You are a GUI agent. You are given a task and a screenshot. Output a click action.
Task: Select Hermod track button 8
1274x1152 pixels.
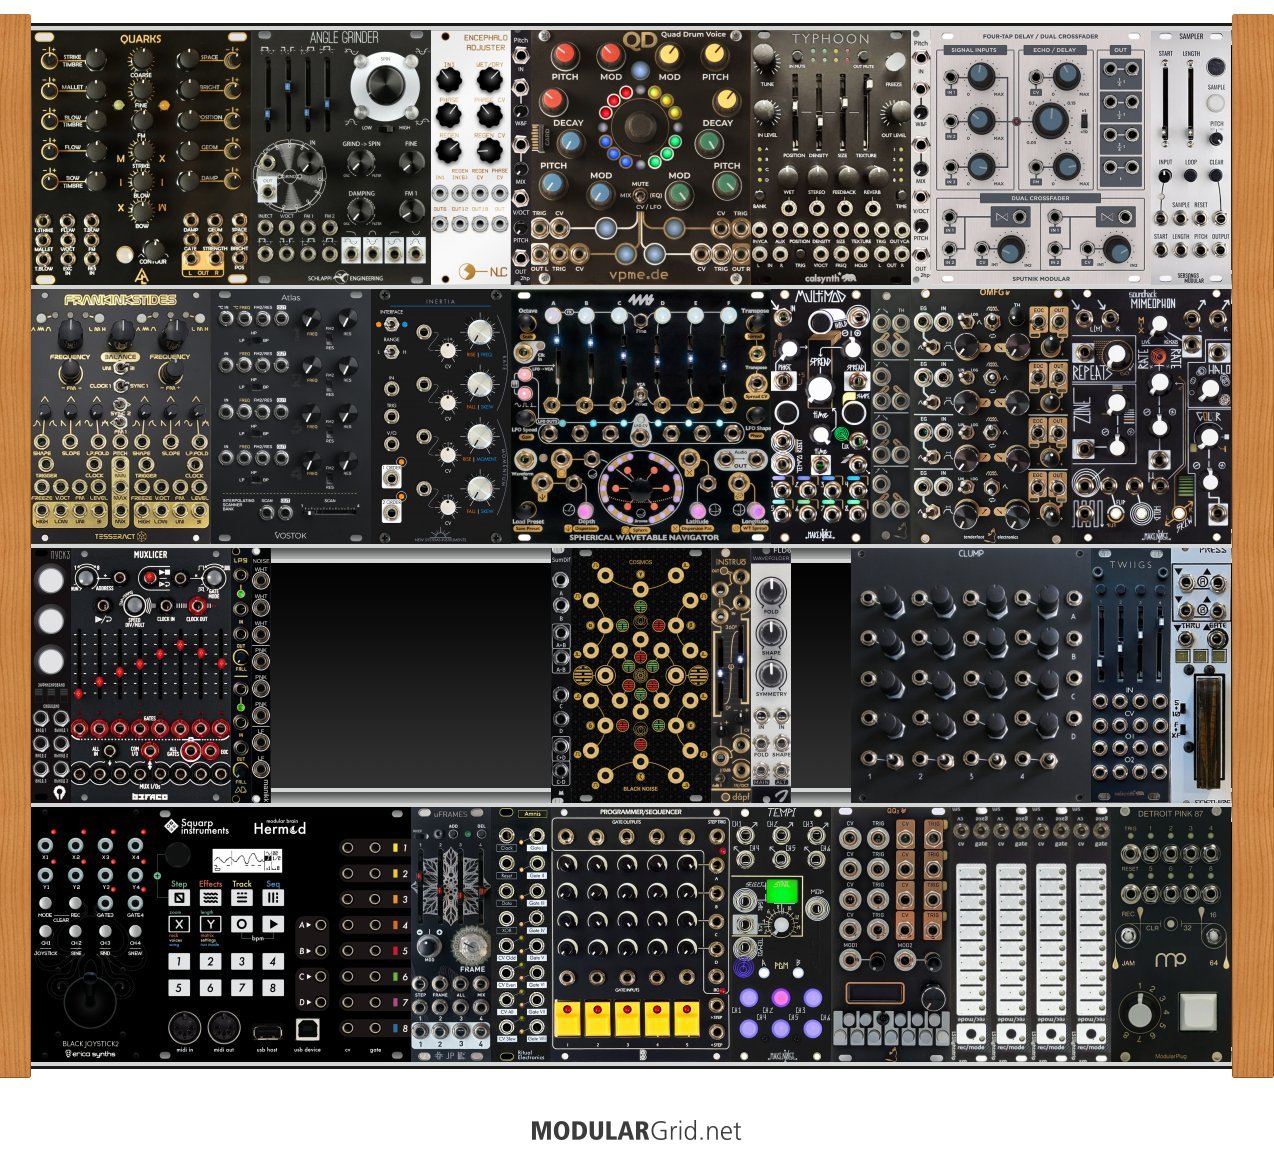pos(273,987)
